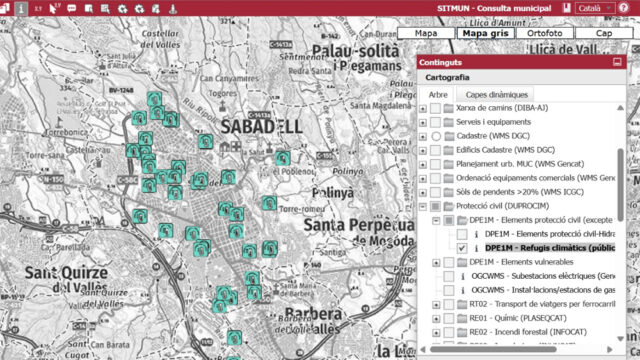The height and width of the screenshot is (360, 640).
Task: Collapse the Protecció civil (DUPROCIM) folder
Action: [423, 206]
